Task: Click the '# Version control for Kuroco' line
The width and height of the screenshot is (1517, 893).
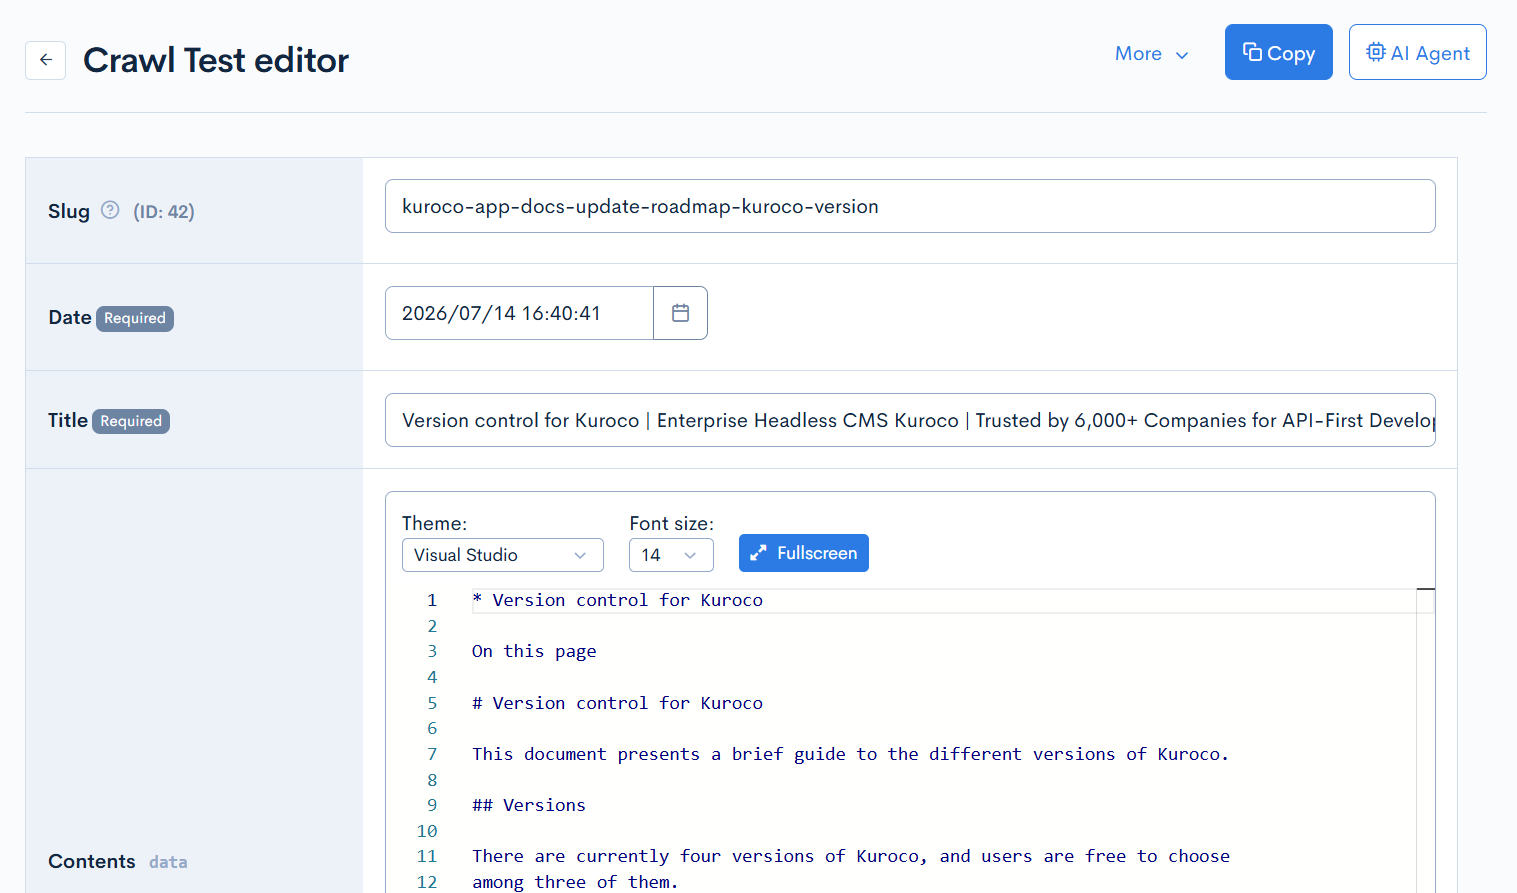Action: tap(617, 703)
